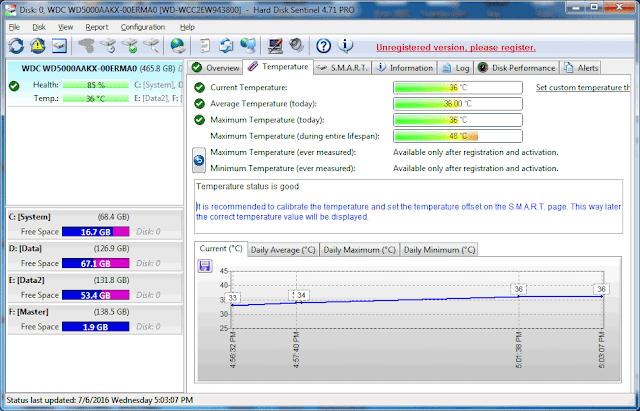Click the disk with magnifier toolbar icon
The height and width of the screenshot is (411, 640).
pyautogui.click(x=151, y=46)
